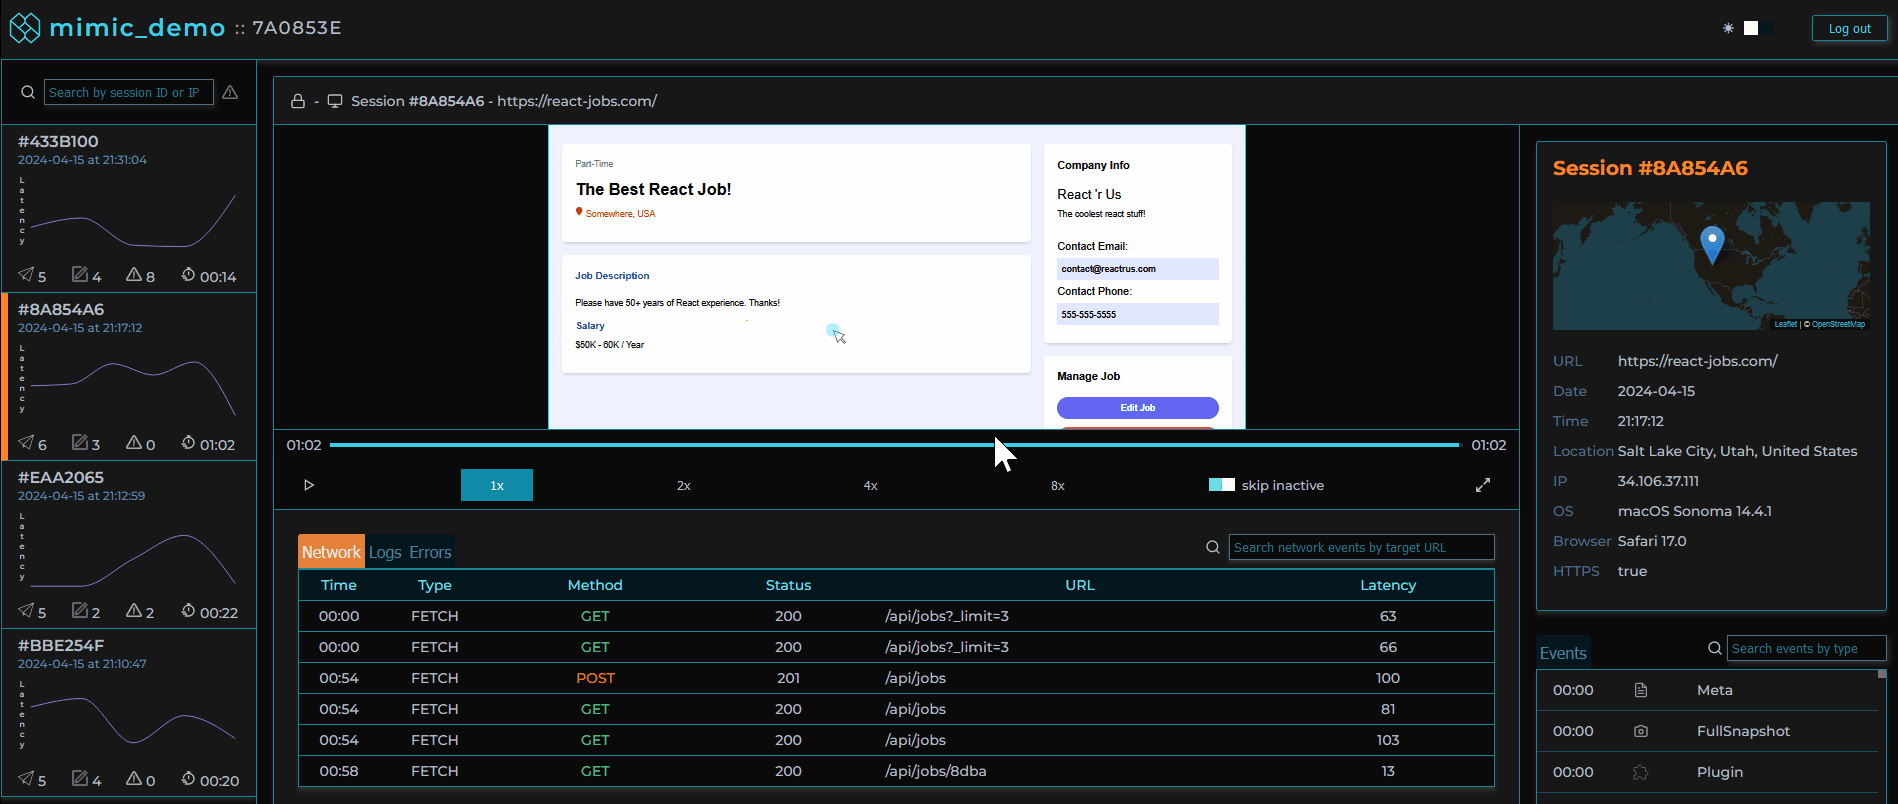Open the Errors tab
This screenshot has width=1898, height=804.
pos(430,552)
